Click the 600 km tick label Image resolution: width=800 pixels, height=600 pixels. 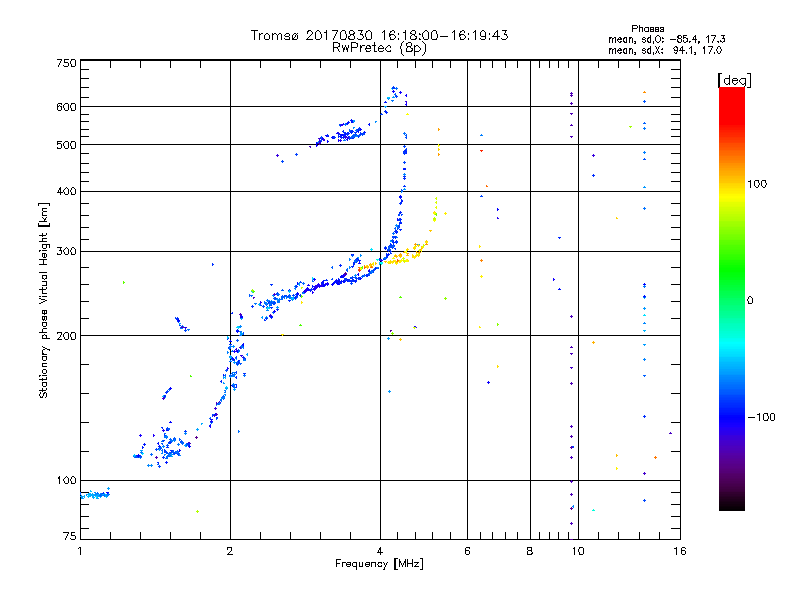click(x=66, y=107)
